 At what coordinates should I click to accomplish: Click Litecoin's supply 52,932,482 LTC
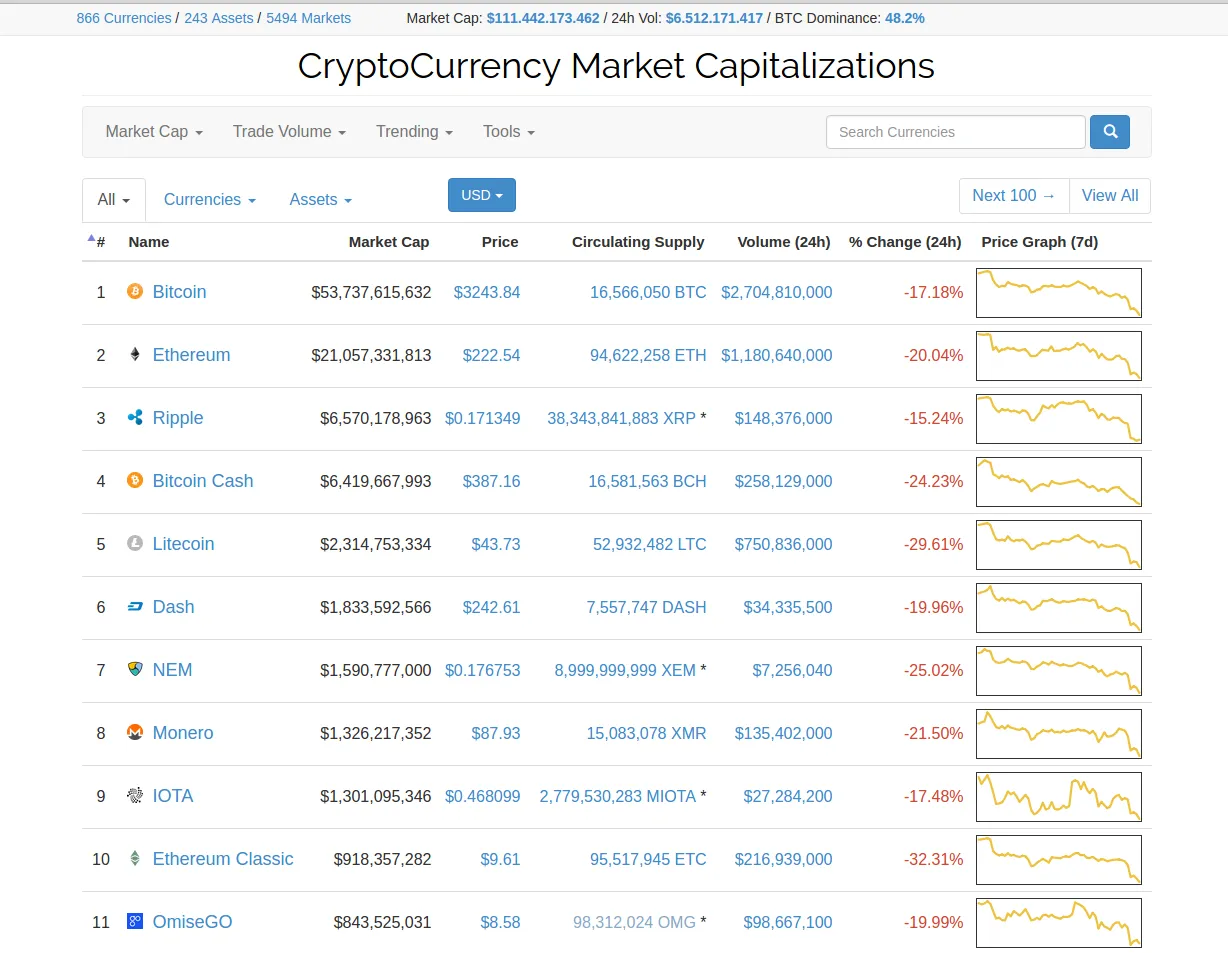[x=650, y=544]
